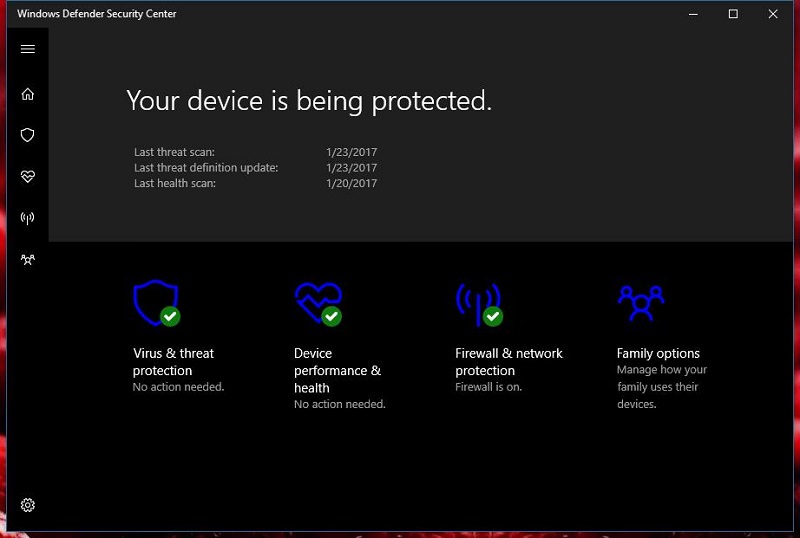
Task: Click the large heart monitor tile icon
Action: tap(317, 301)
